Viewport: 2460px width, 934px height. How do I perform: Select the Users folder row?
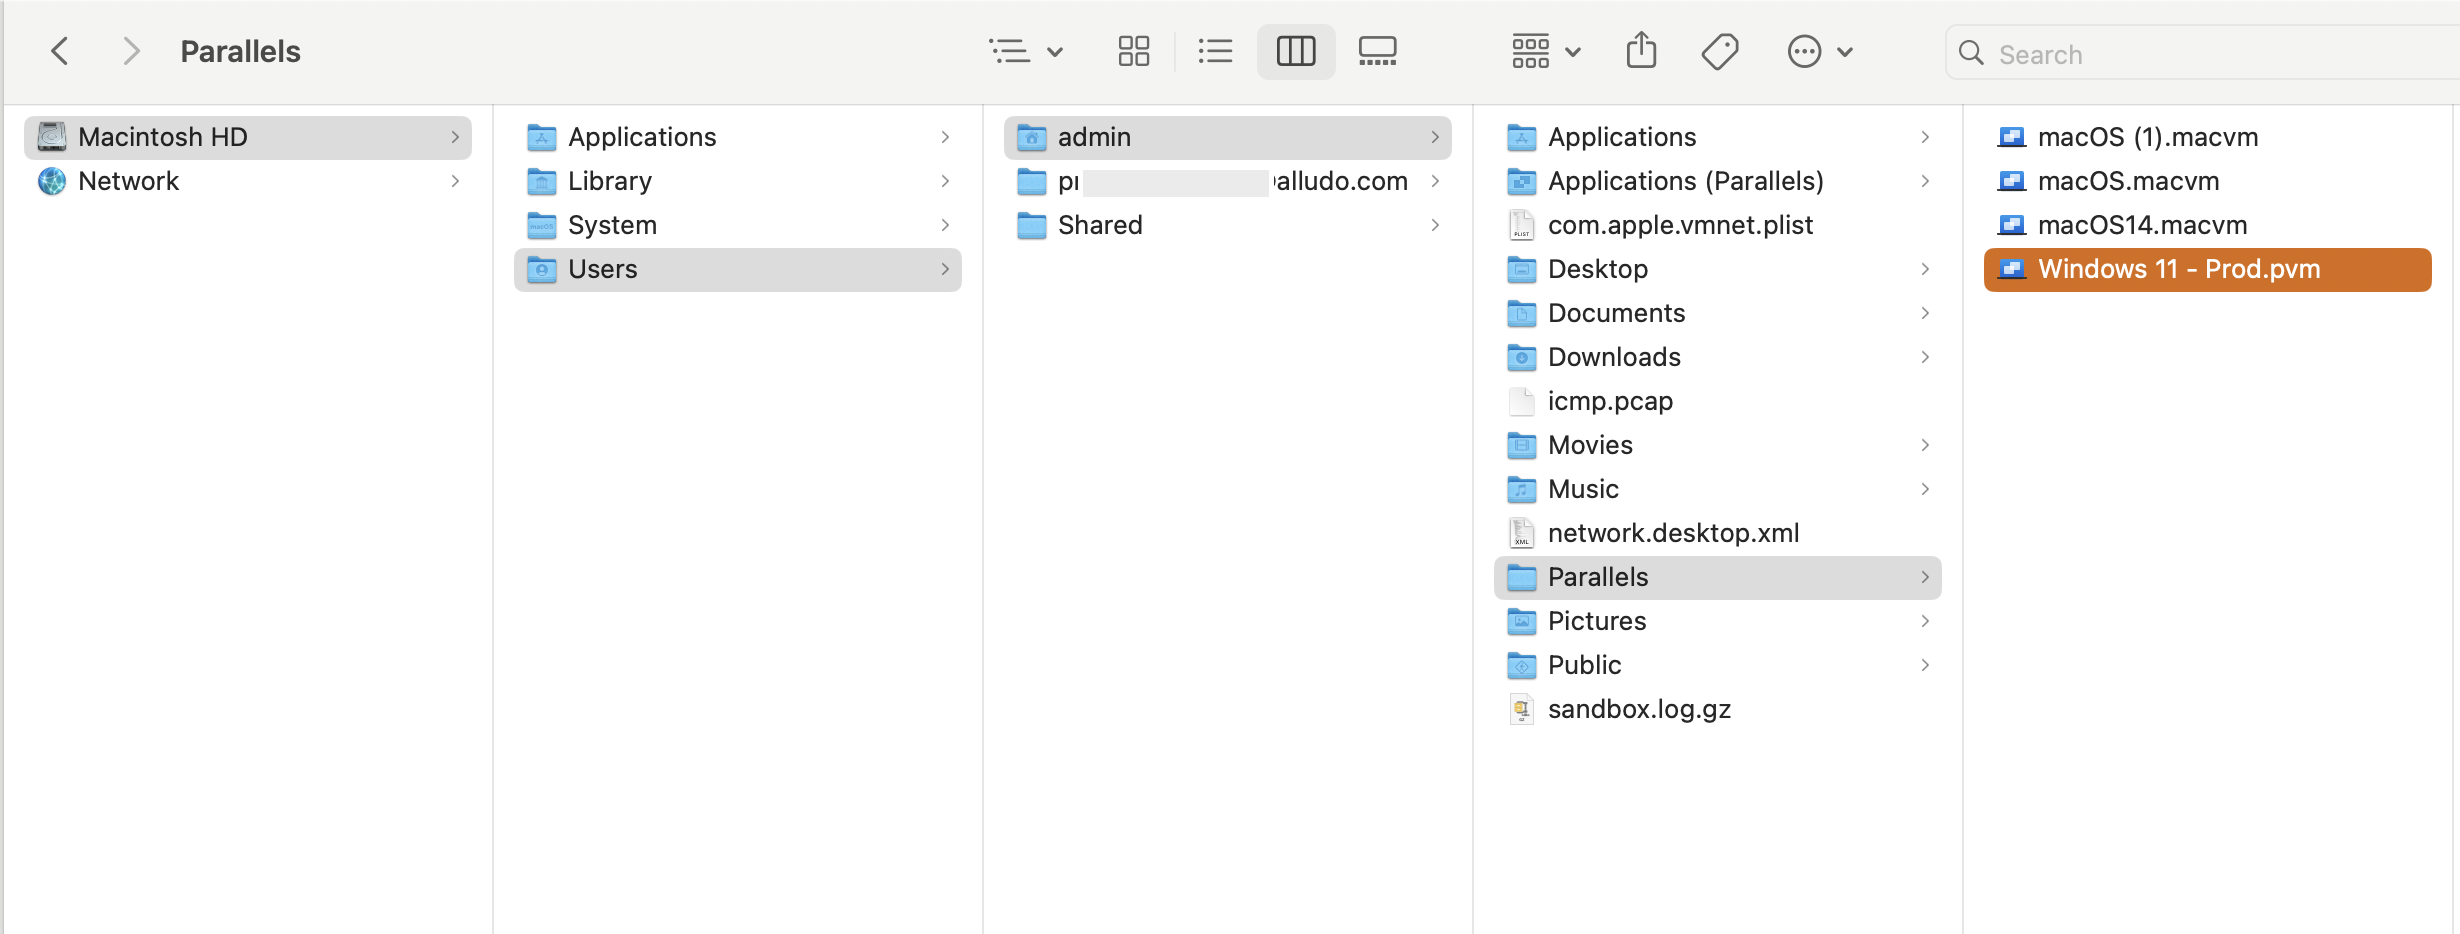click(738, 269)
